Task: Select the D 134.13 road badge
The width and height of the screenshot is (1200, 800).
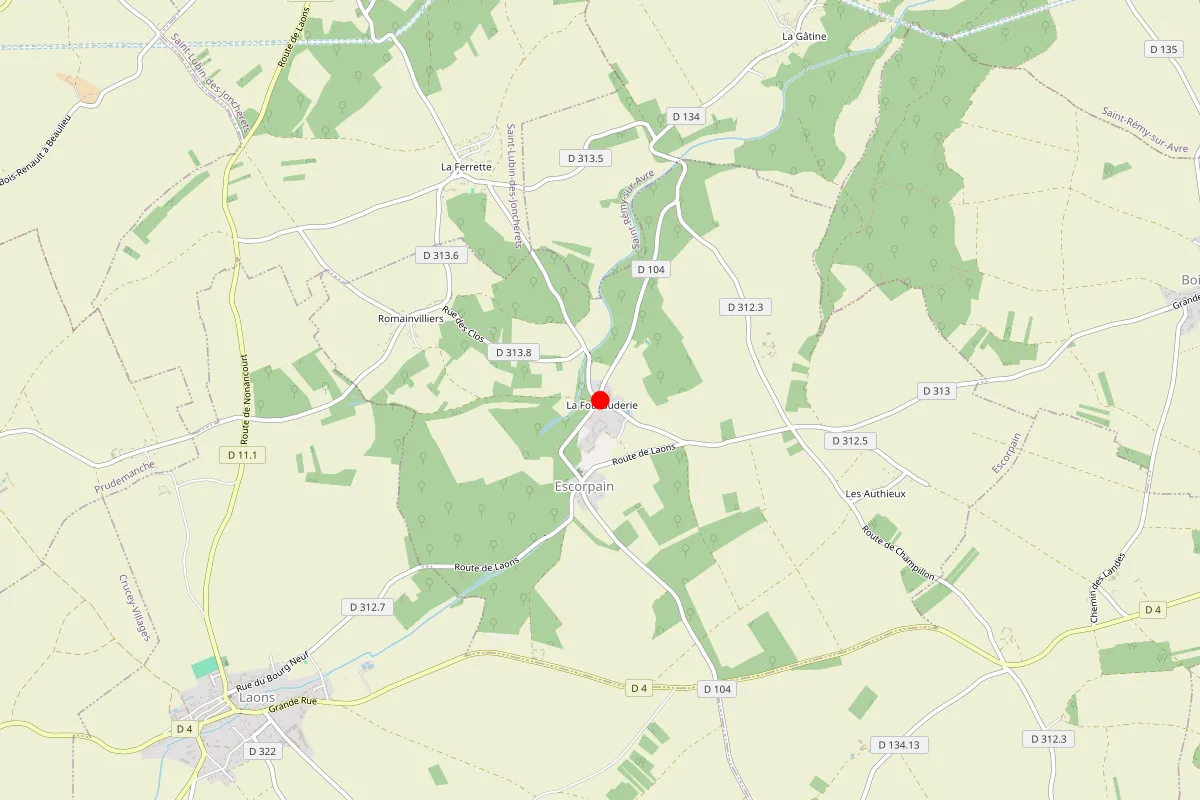Action: pos(900,745)
